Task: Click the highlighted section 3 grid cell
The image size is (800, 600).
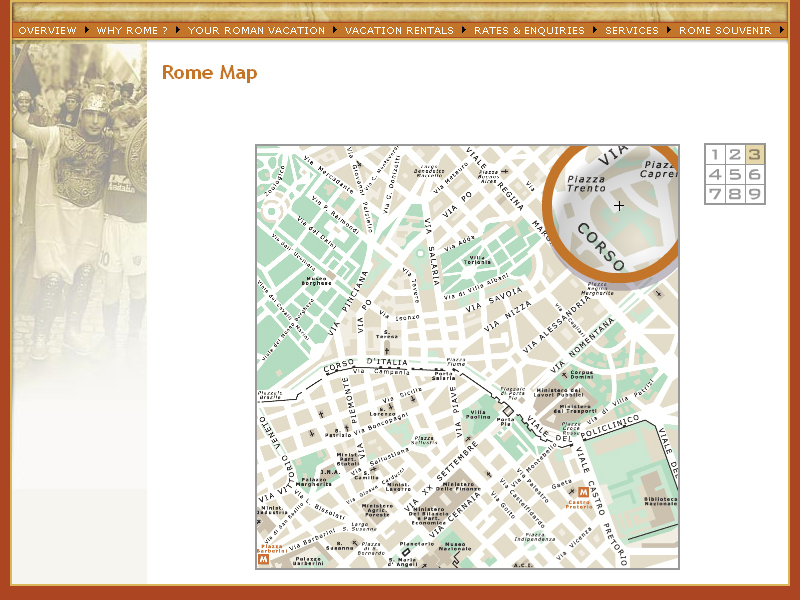Action: click(x=755, y=154)
